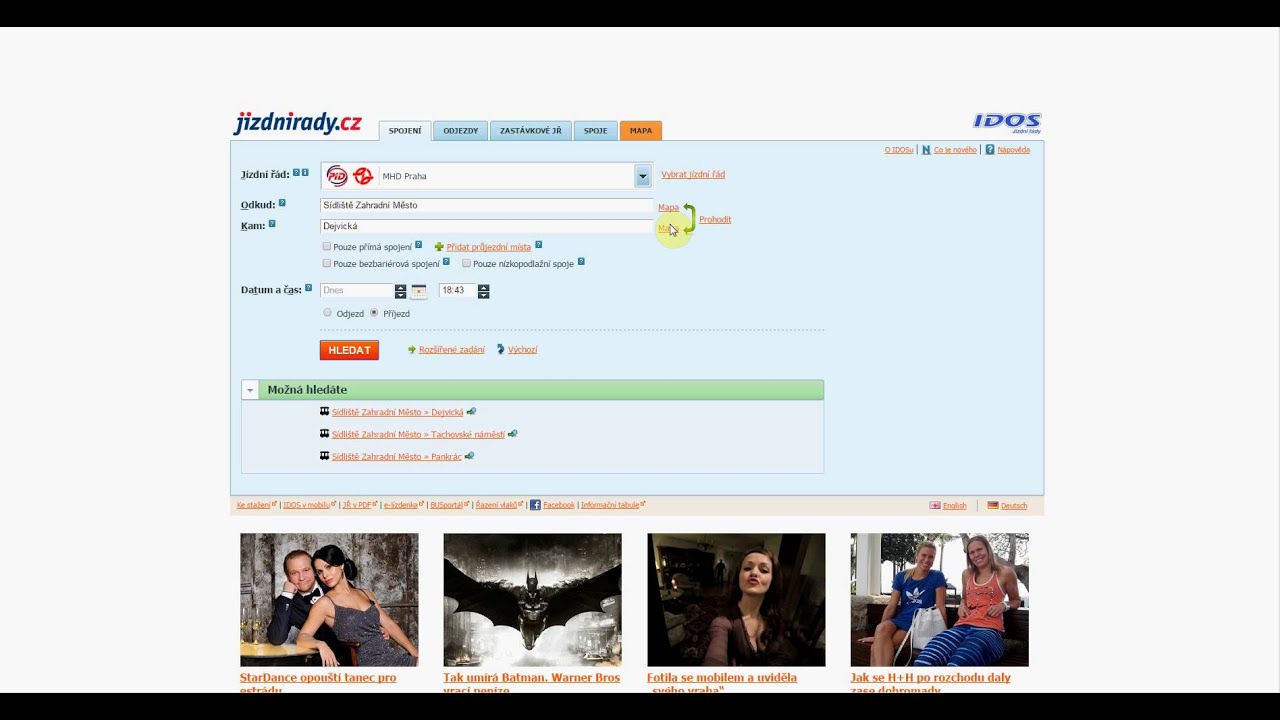Click help icon next to Odkud label

(x=282, y=203)
